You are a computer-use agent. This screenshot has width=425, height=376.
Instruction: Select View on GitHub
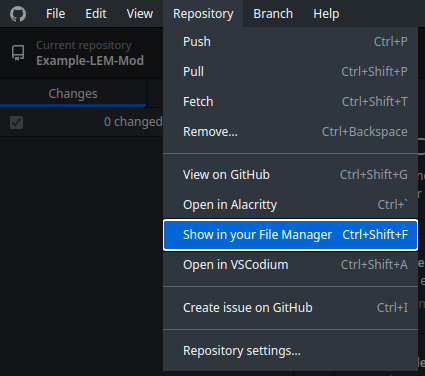point(290,175)
